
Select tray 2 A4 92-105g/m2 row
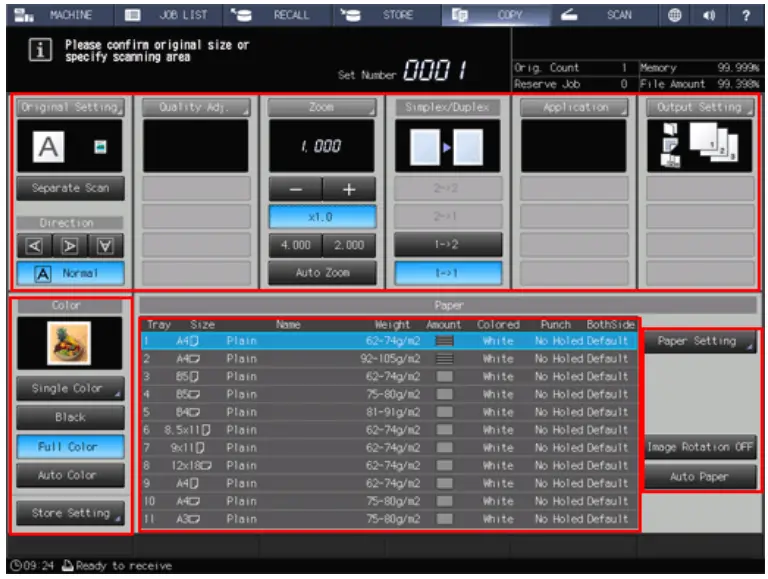click(x=389, y=359)
